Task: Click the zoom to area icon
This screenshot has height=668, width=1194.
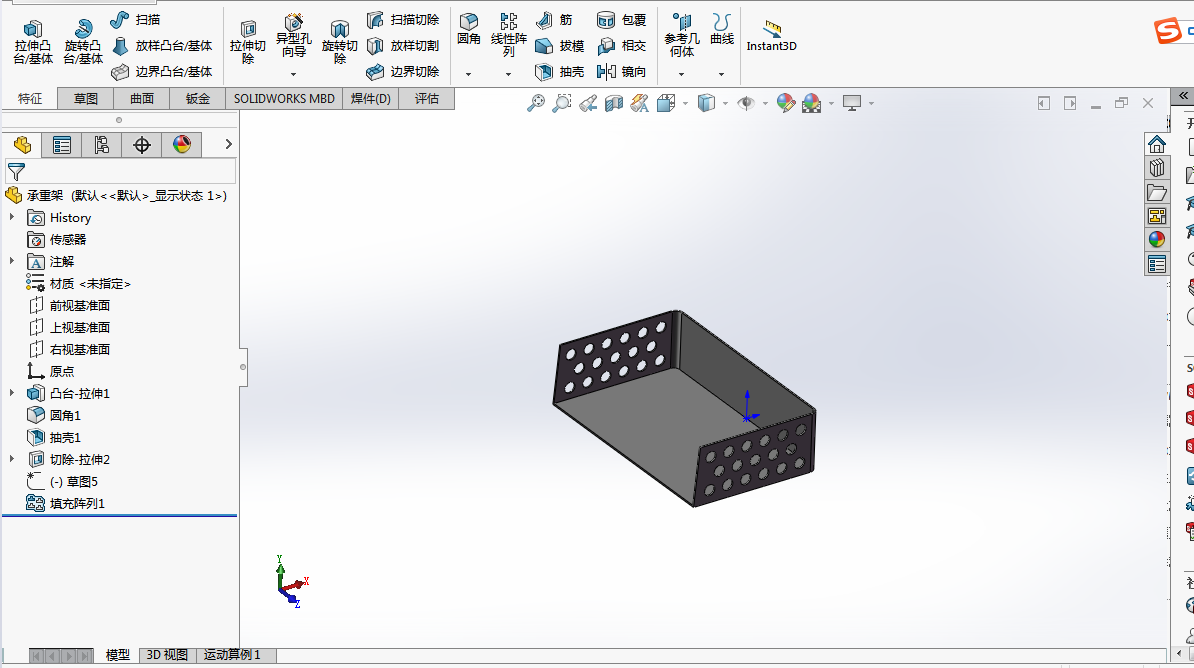Action: click(562, 103)
